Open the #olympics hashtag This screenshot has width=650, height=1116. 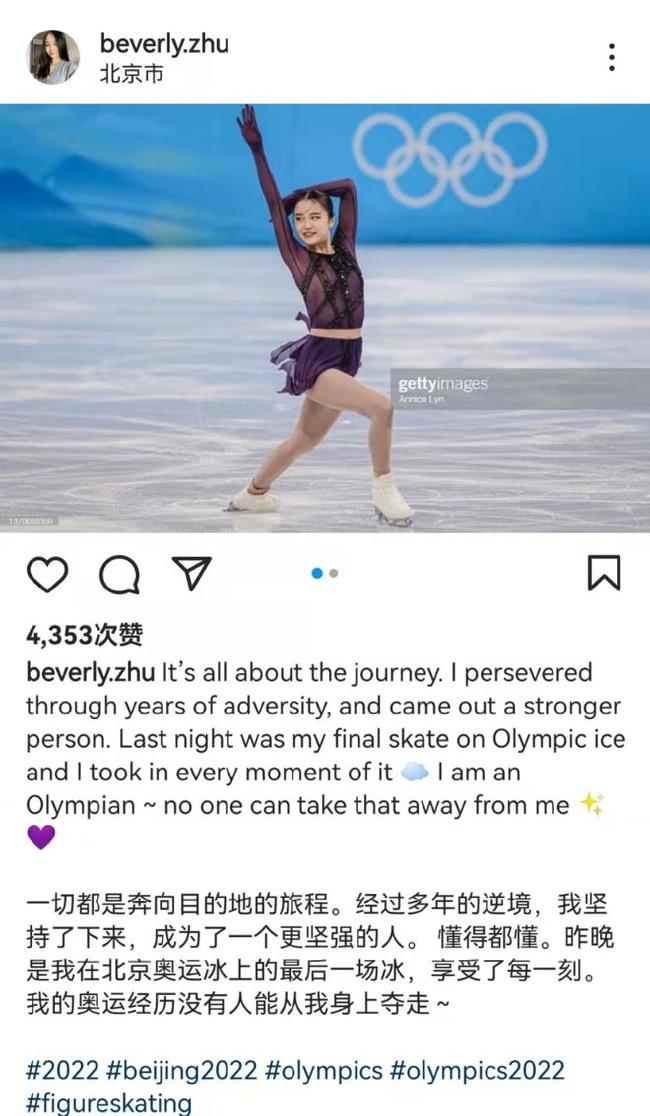(x=324, y=1070)
